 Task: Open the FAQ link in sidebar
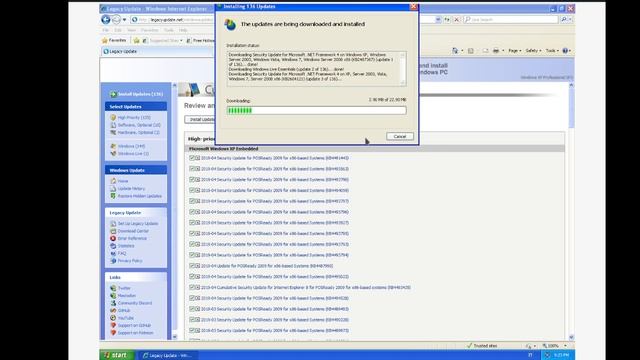coord(122,253)
